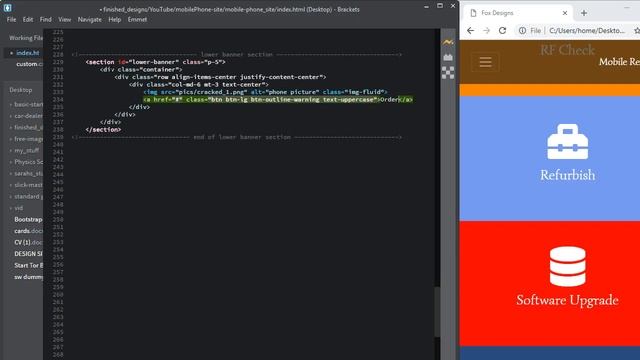
Task: Click the Brackets editor vertical scrollbar thumb
Action: point(437,312)
